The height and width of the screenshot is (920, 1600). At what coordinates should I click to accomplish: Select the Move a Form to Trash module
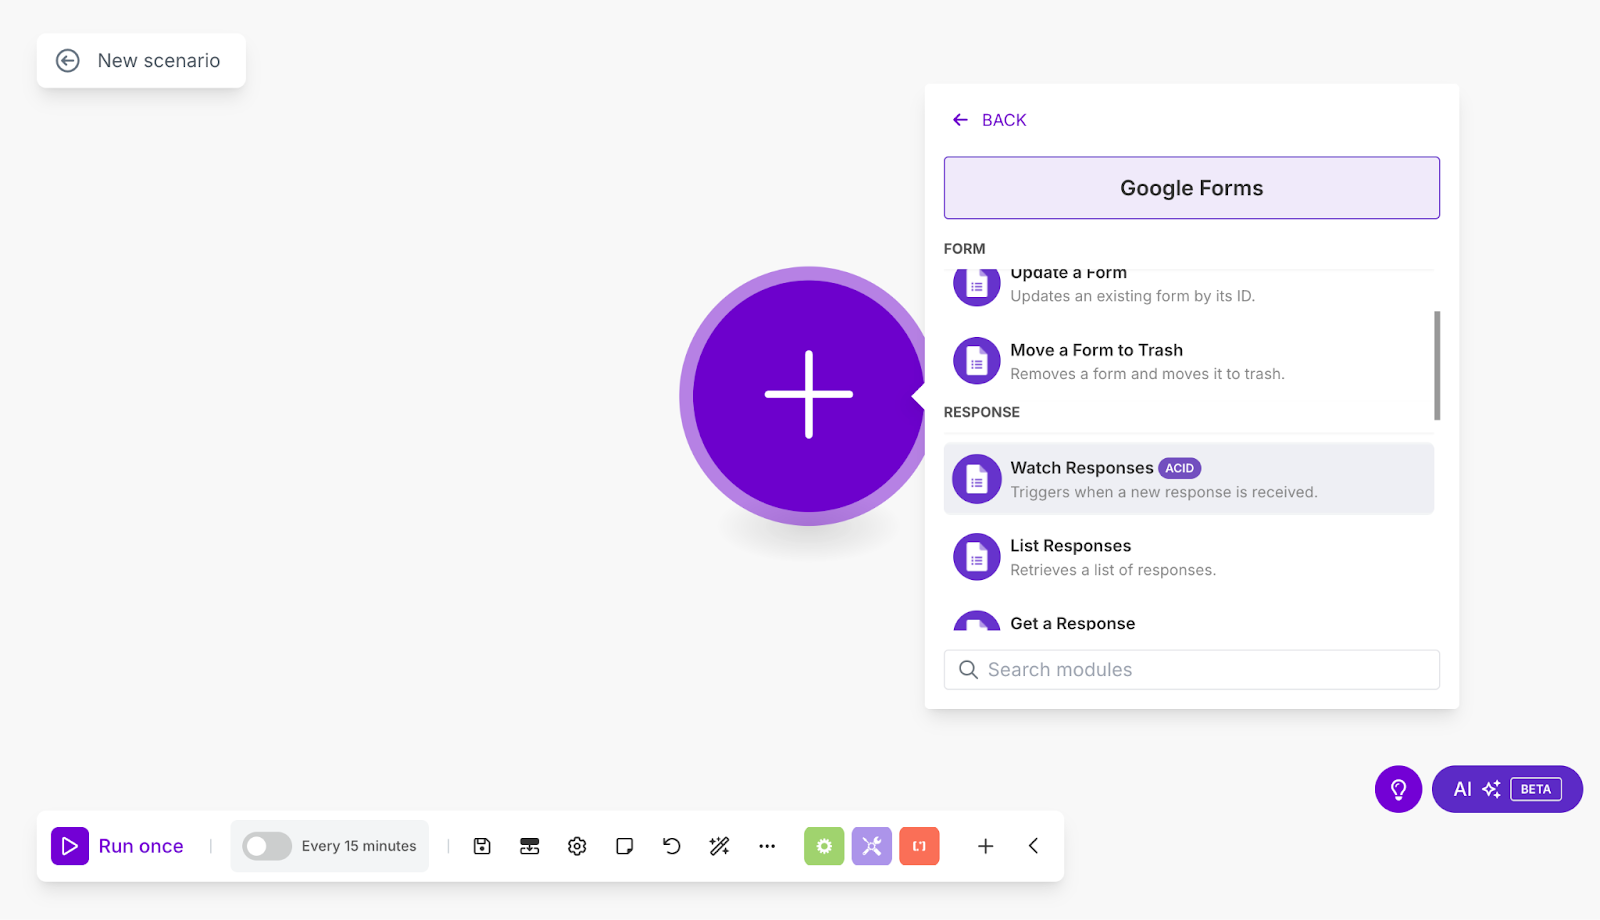[1096, 360]
